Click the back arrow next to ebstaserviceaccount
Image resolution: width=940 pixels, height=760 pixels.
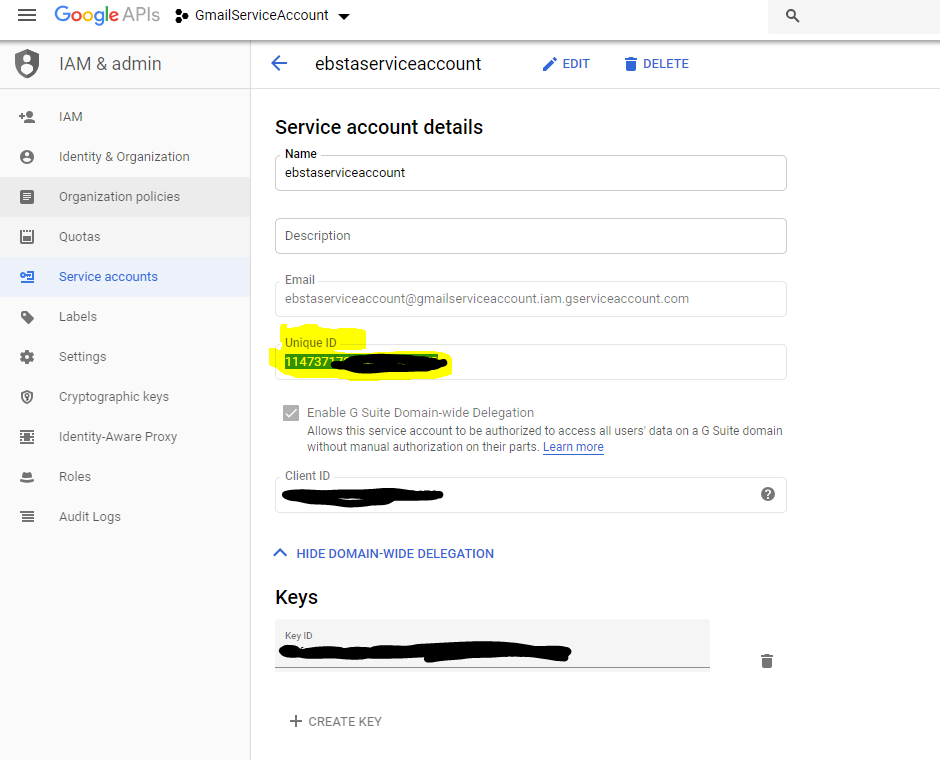coord(279,64)
